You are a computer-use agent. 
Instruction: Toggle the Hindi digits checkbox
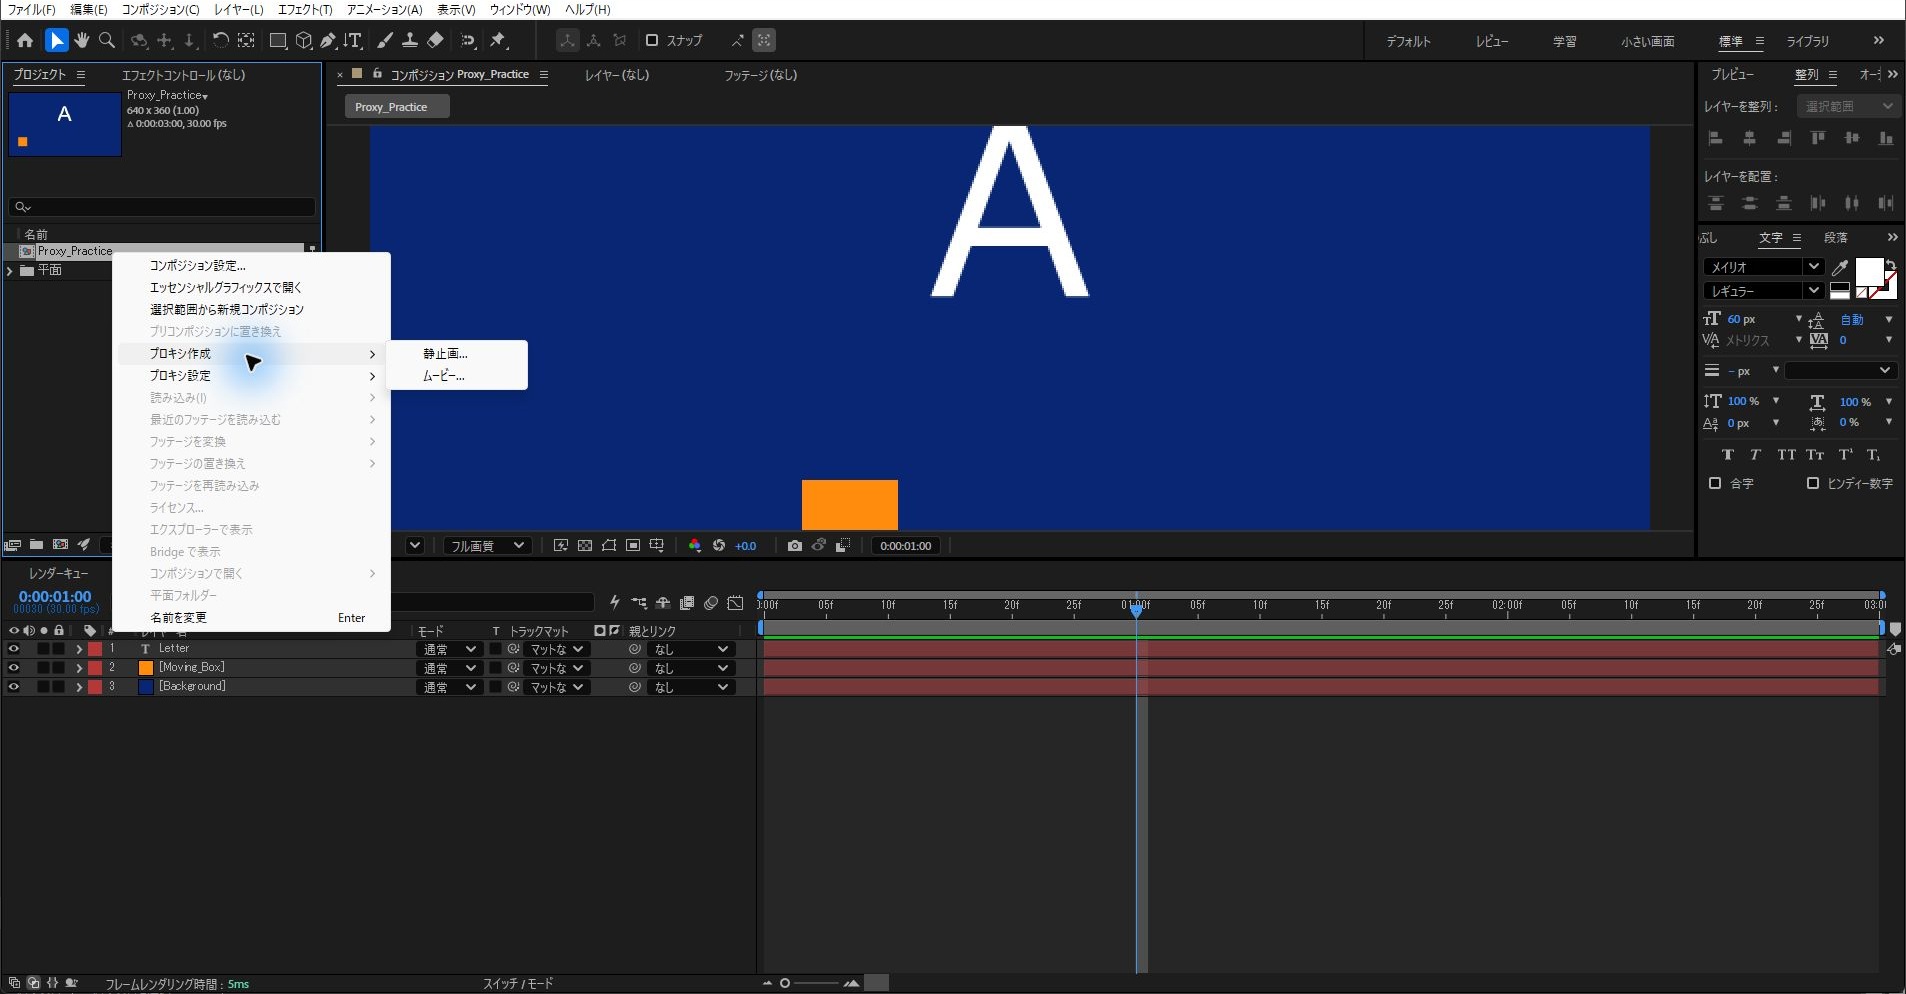(x=1812, y=483)
